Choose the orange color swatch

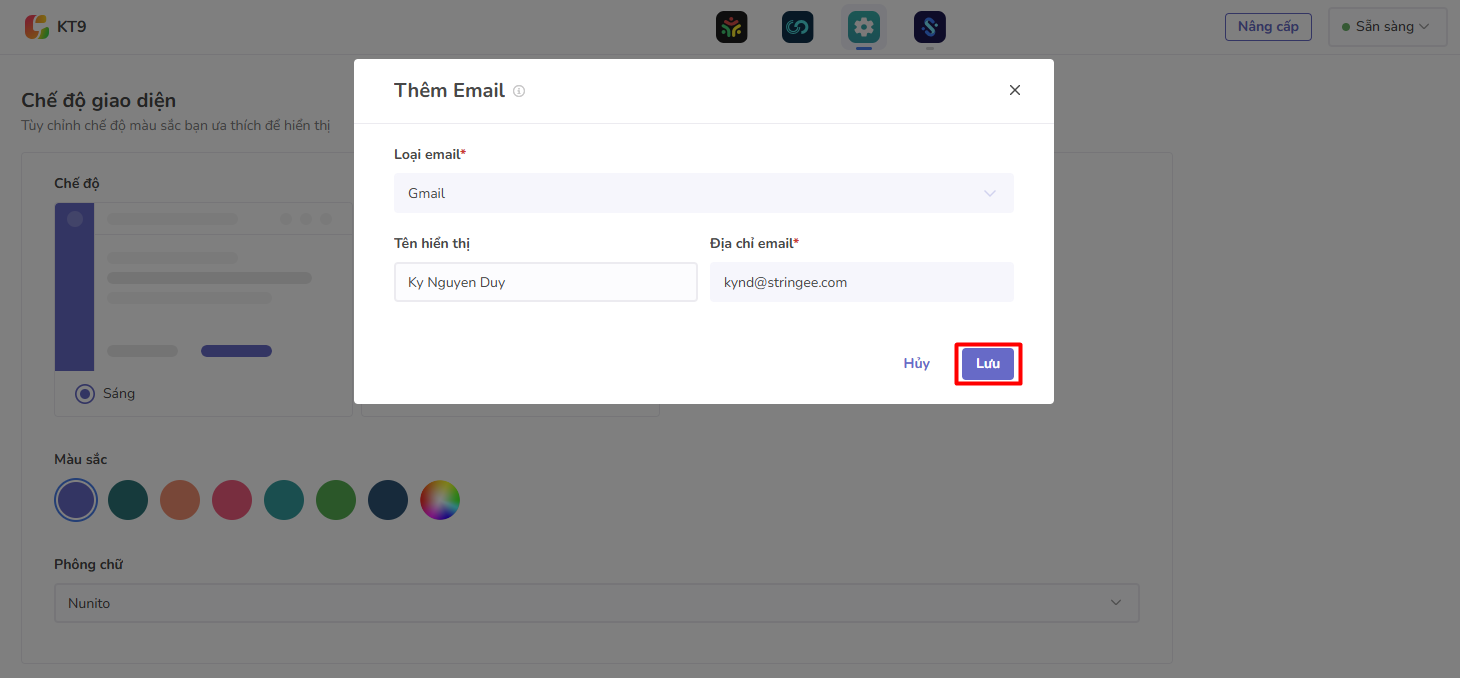click(x=180, y=500)
